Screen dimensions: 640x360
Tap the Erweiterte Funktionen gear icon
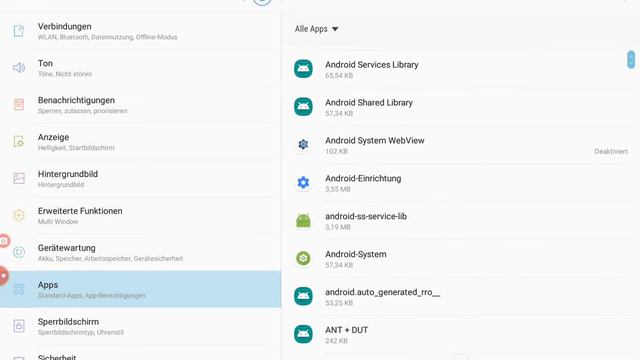19,215
